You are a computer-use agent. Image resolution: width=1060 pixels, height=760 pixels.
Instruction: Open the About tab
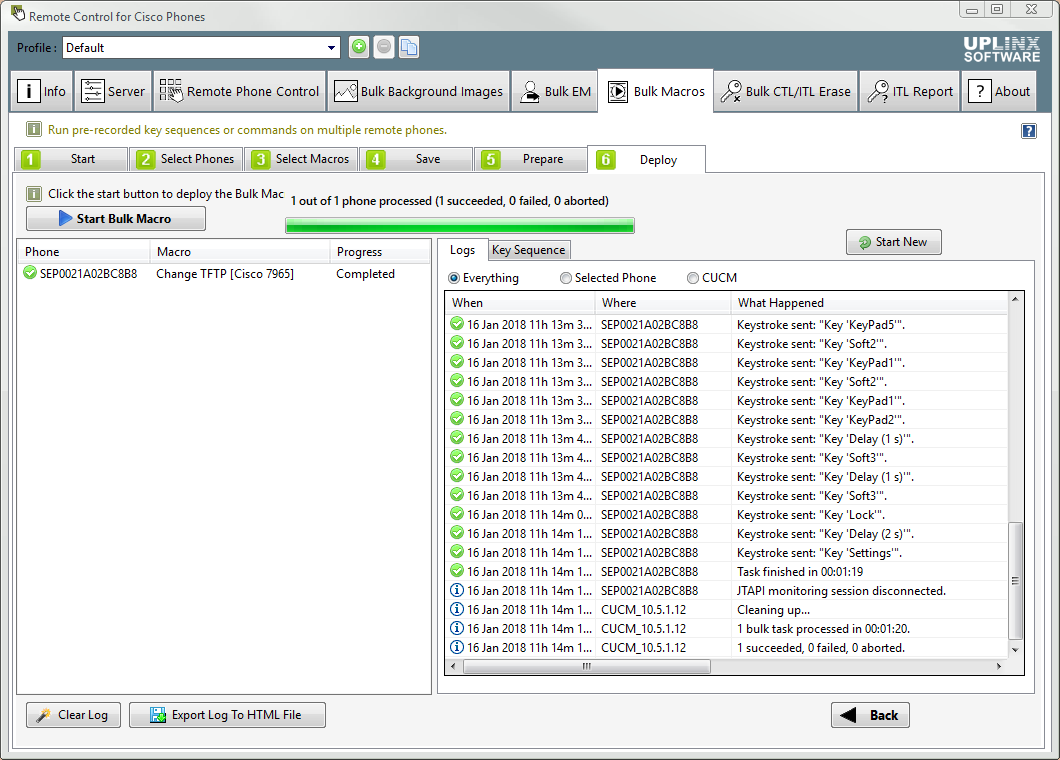pos(998,91)
